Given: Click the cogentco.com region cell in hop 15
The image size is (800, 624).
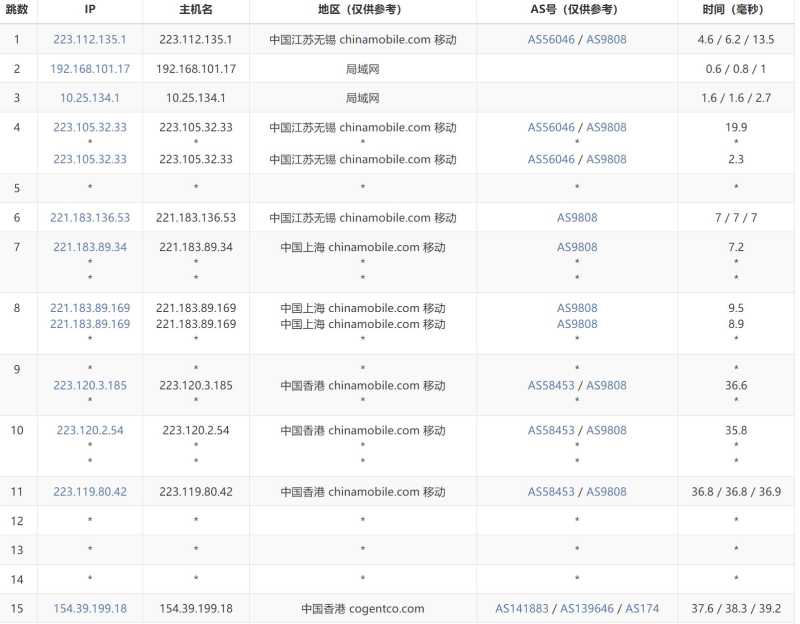Looking at the screenshot, I should pos(362,609).
